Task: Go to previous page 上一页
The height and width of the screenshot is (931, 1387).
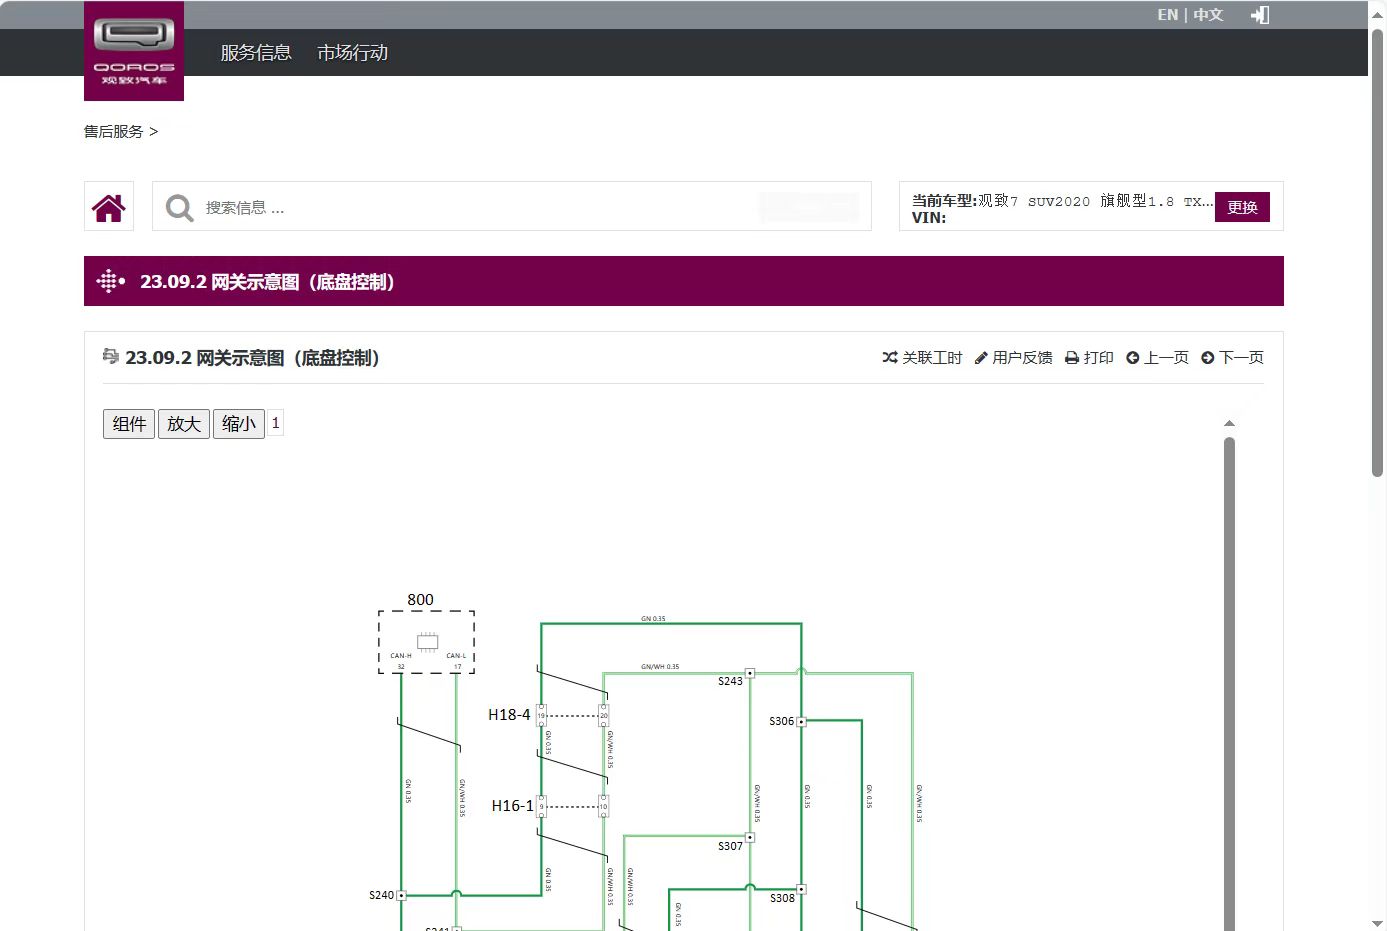Action: point(1157,358)
